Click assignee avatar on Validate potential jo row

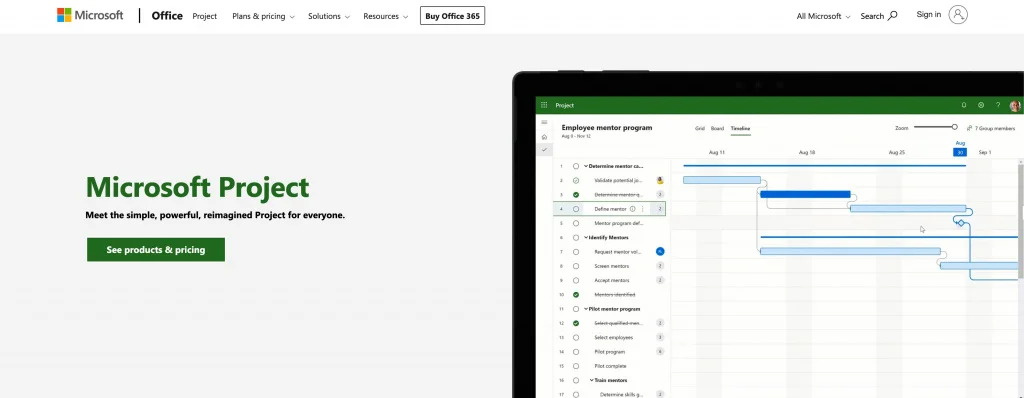[660, 180]
